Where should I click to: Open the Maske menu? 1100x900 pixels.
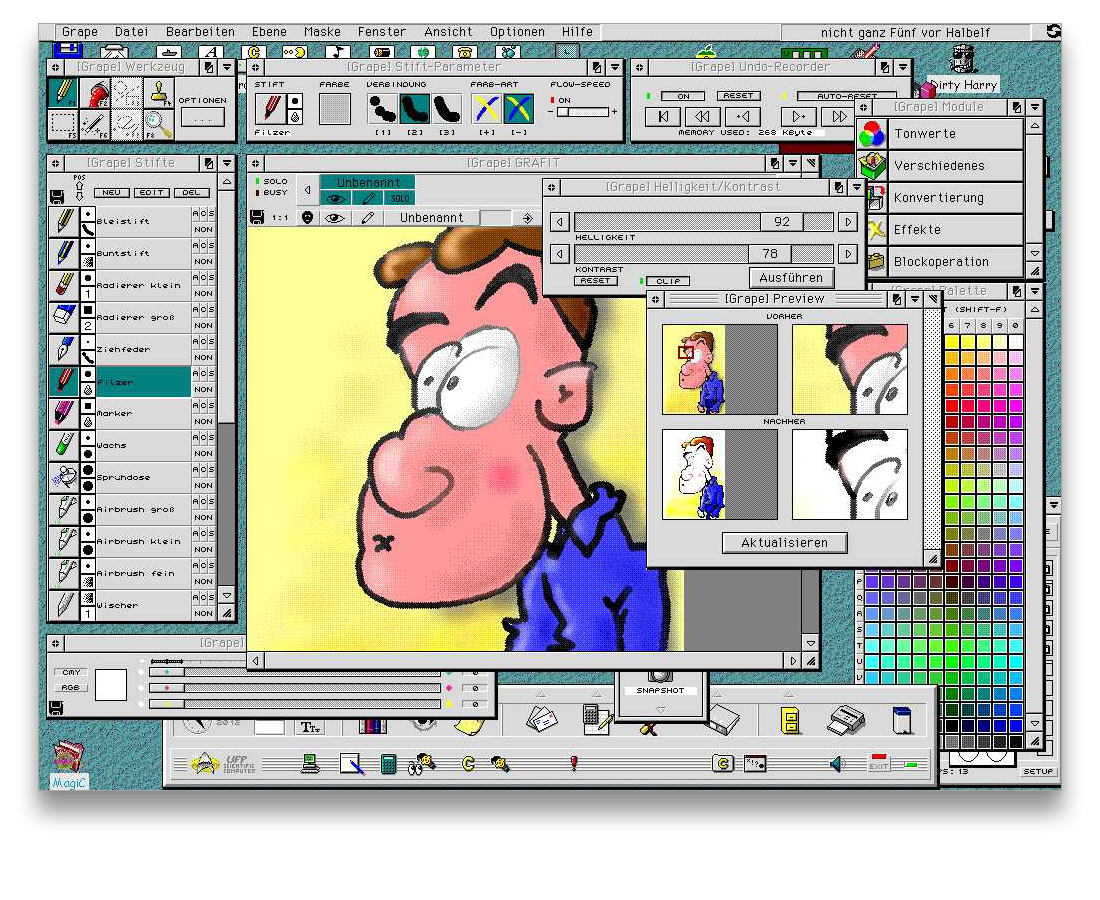(x=322, y=32)
